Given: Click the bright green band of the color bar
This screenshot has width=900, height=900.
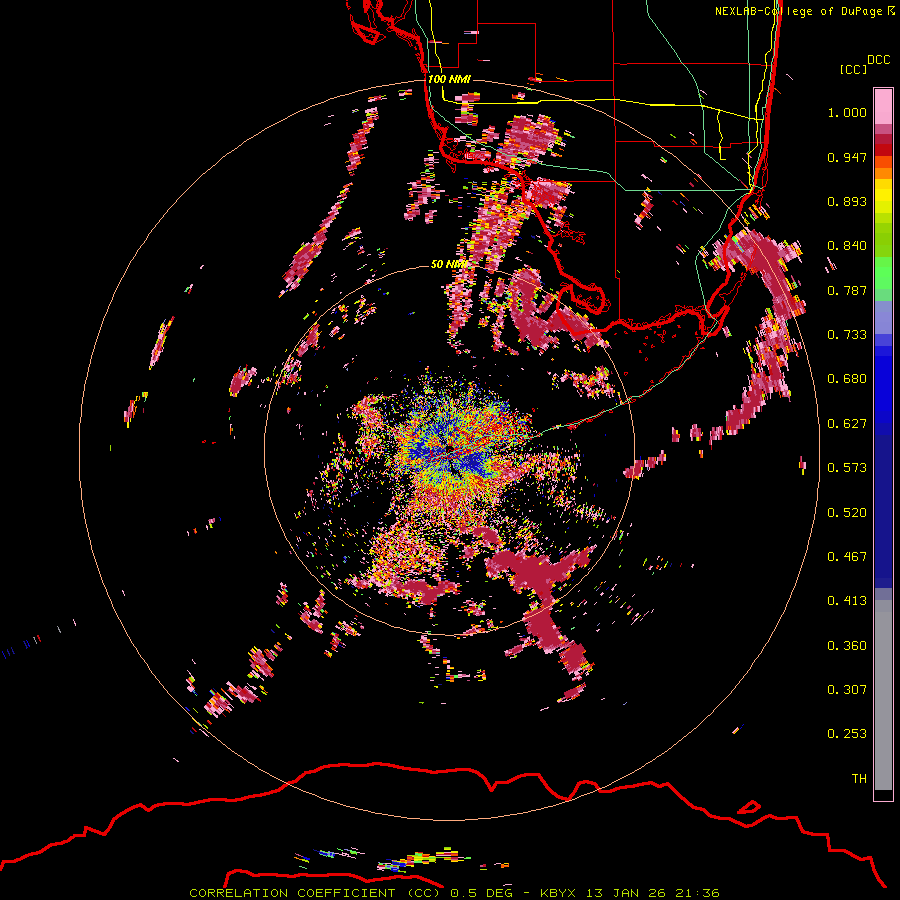Looking at the screenshot, I should [x=883, y=273].
